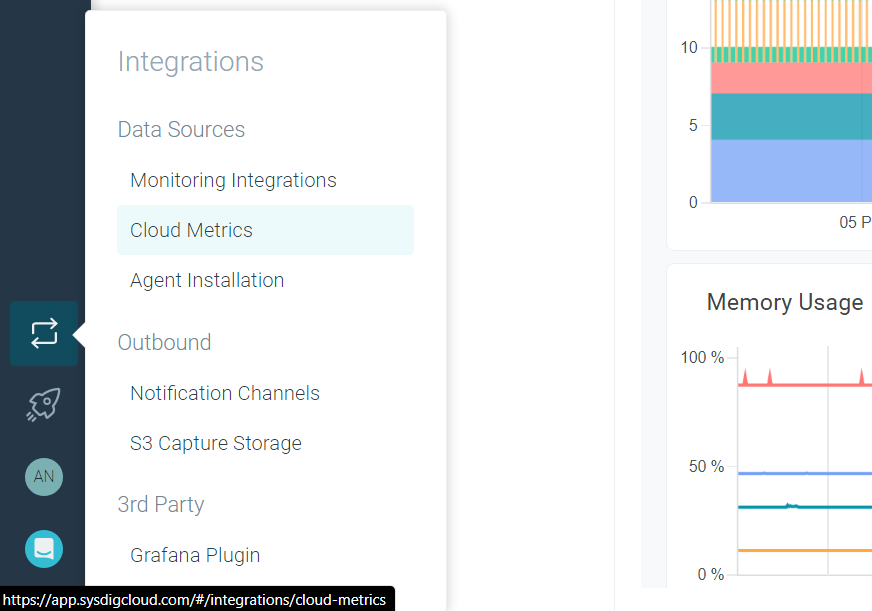The height and width of the screenshot is (611, 872).
Task: Select S3 Capture Storage
Action: click(x=215, y=443)
